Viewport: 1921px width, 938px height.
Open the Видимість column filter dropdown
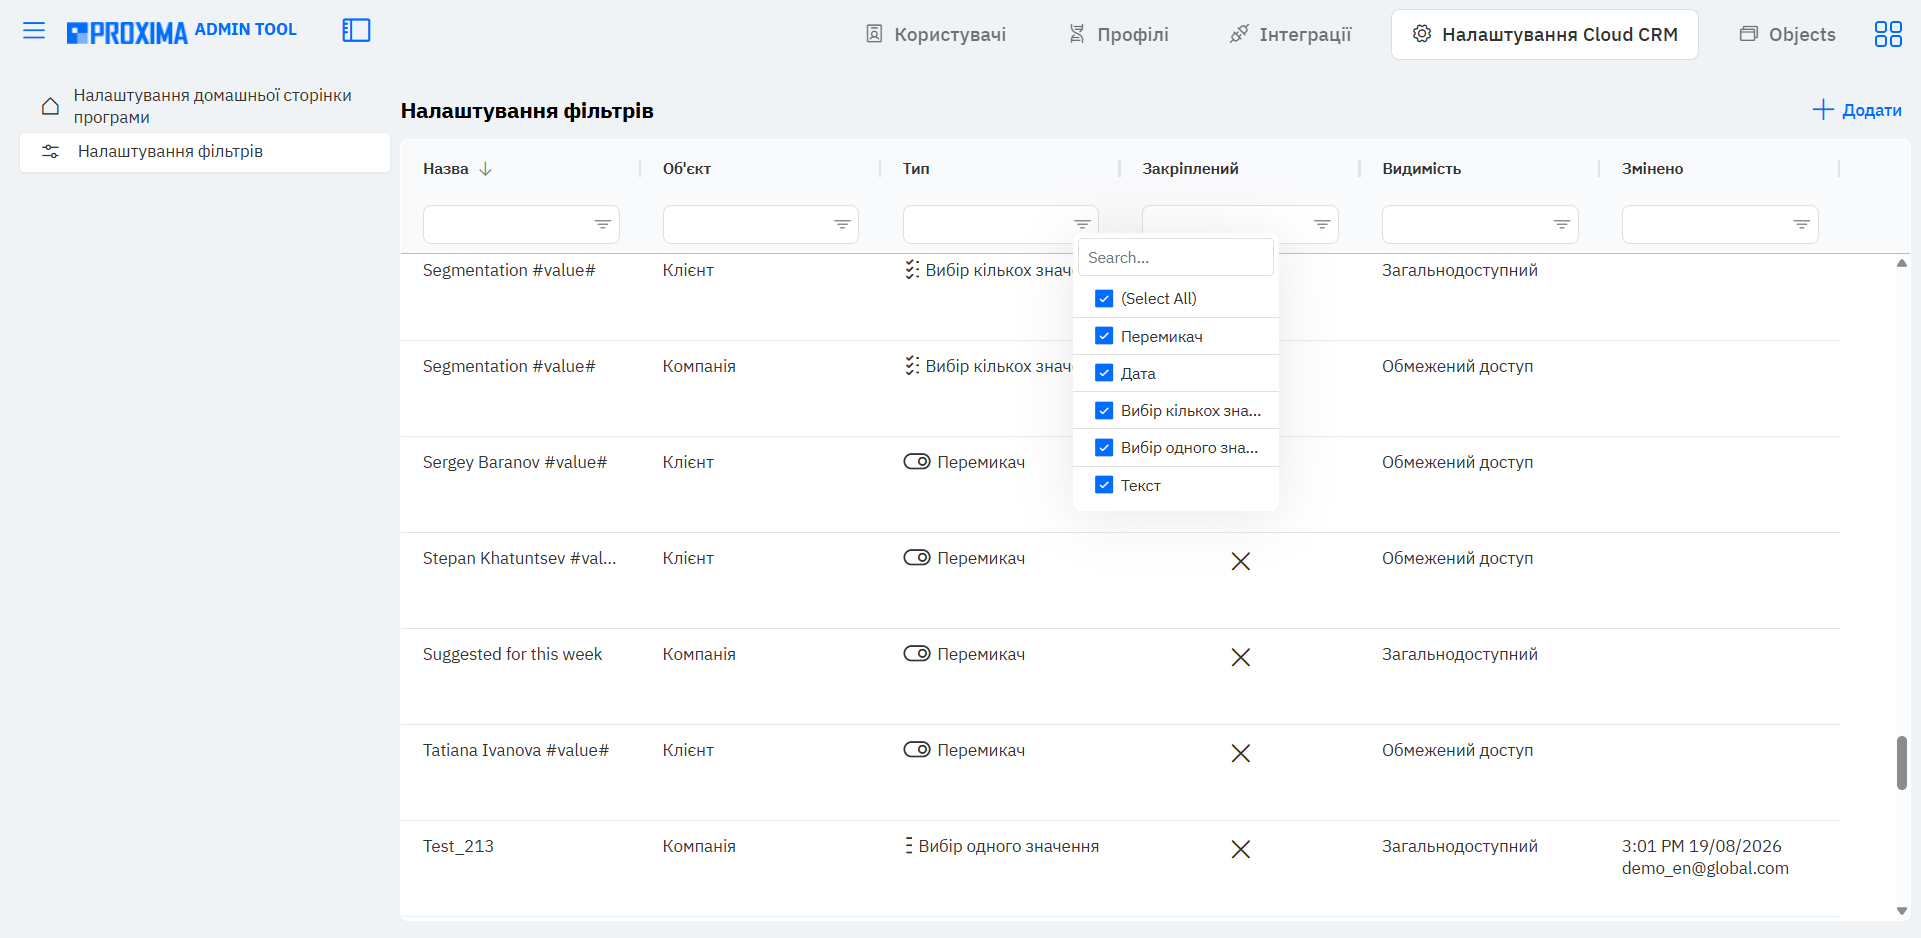coord(1562,225)
